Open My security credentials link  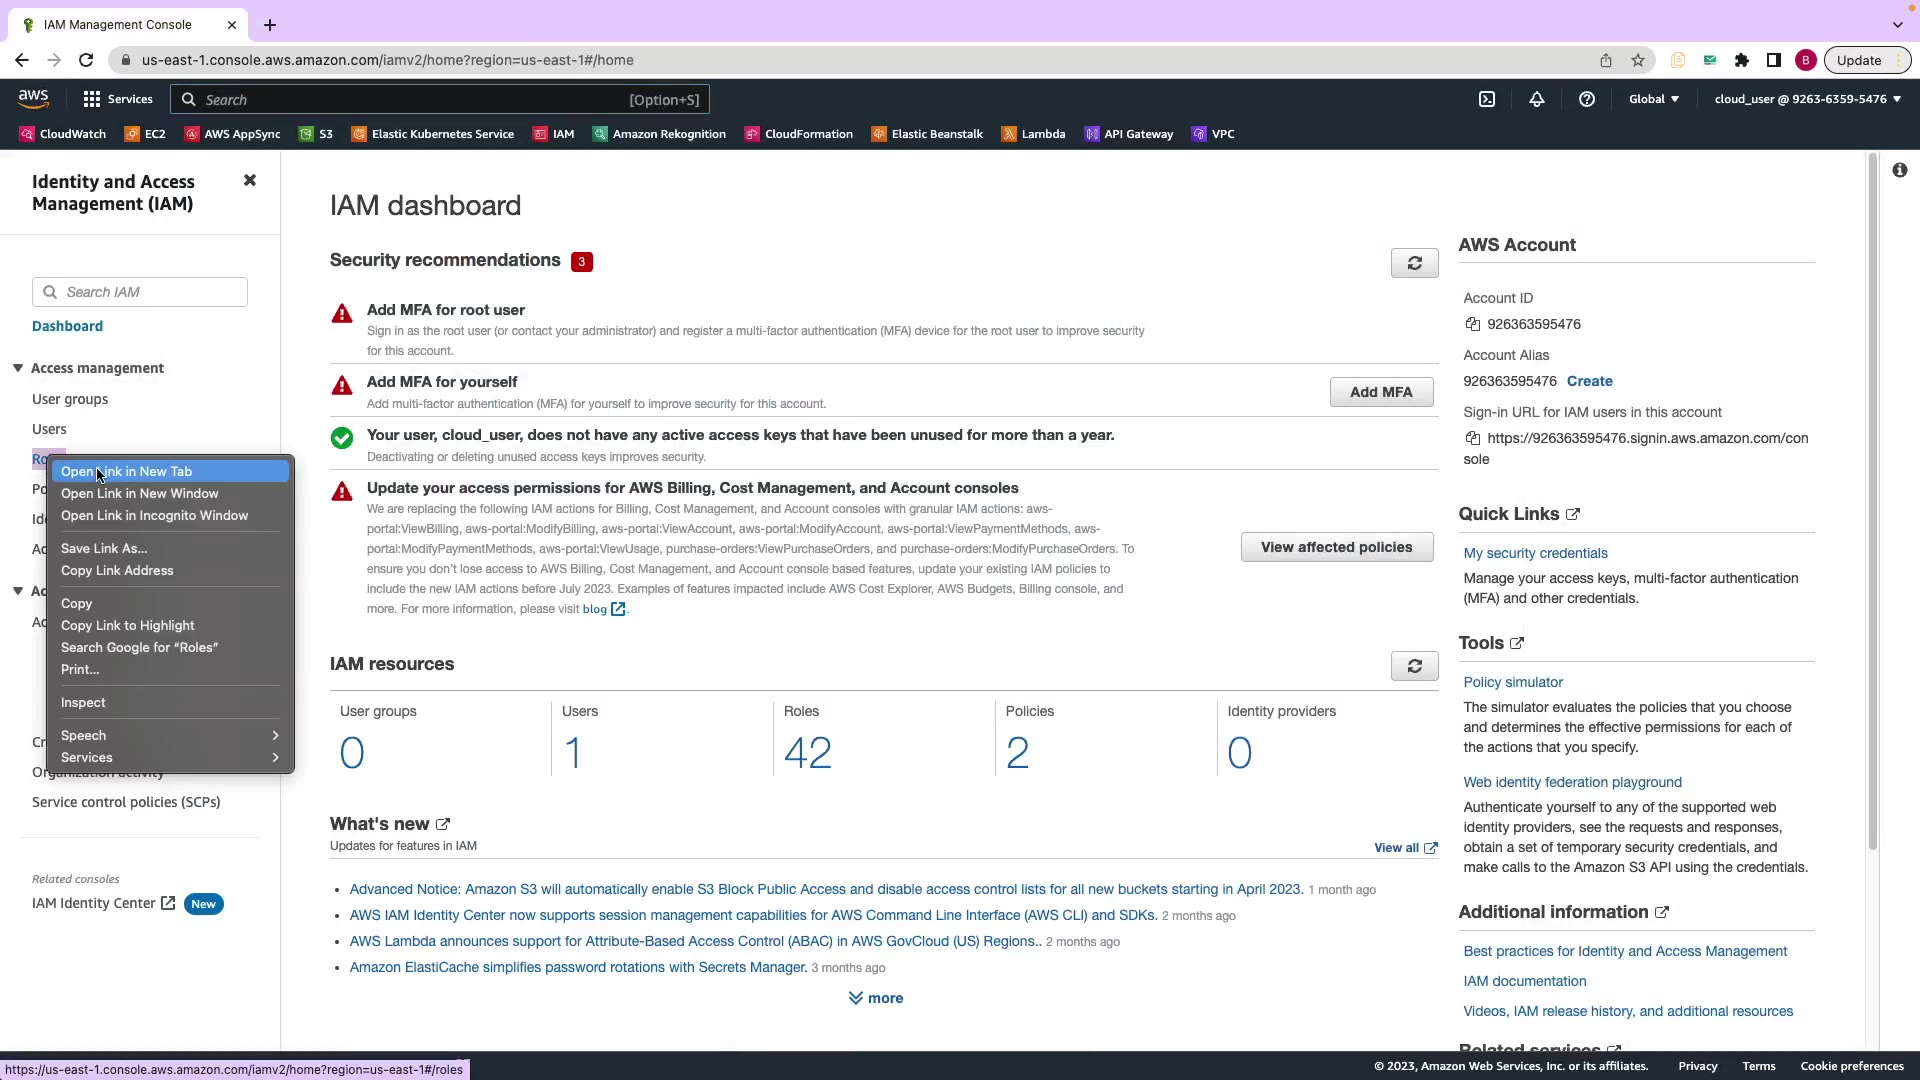point(1535,553)
